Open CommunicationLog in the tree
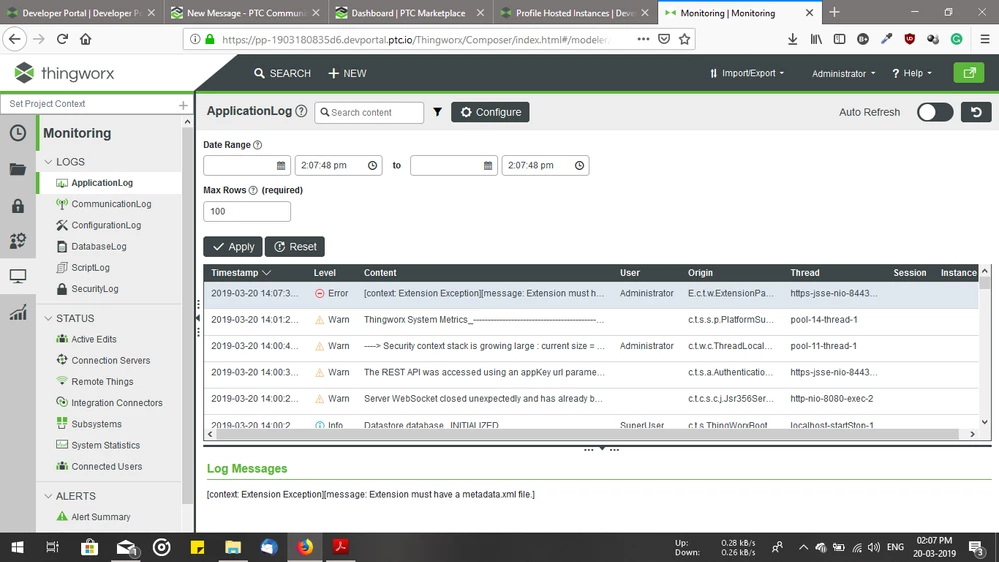This screenshot has height=562, width=999. pos(111,204)
